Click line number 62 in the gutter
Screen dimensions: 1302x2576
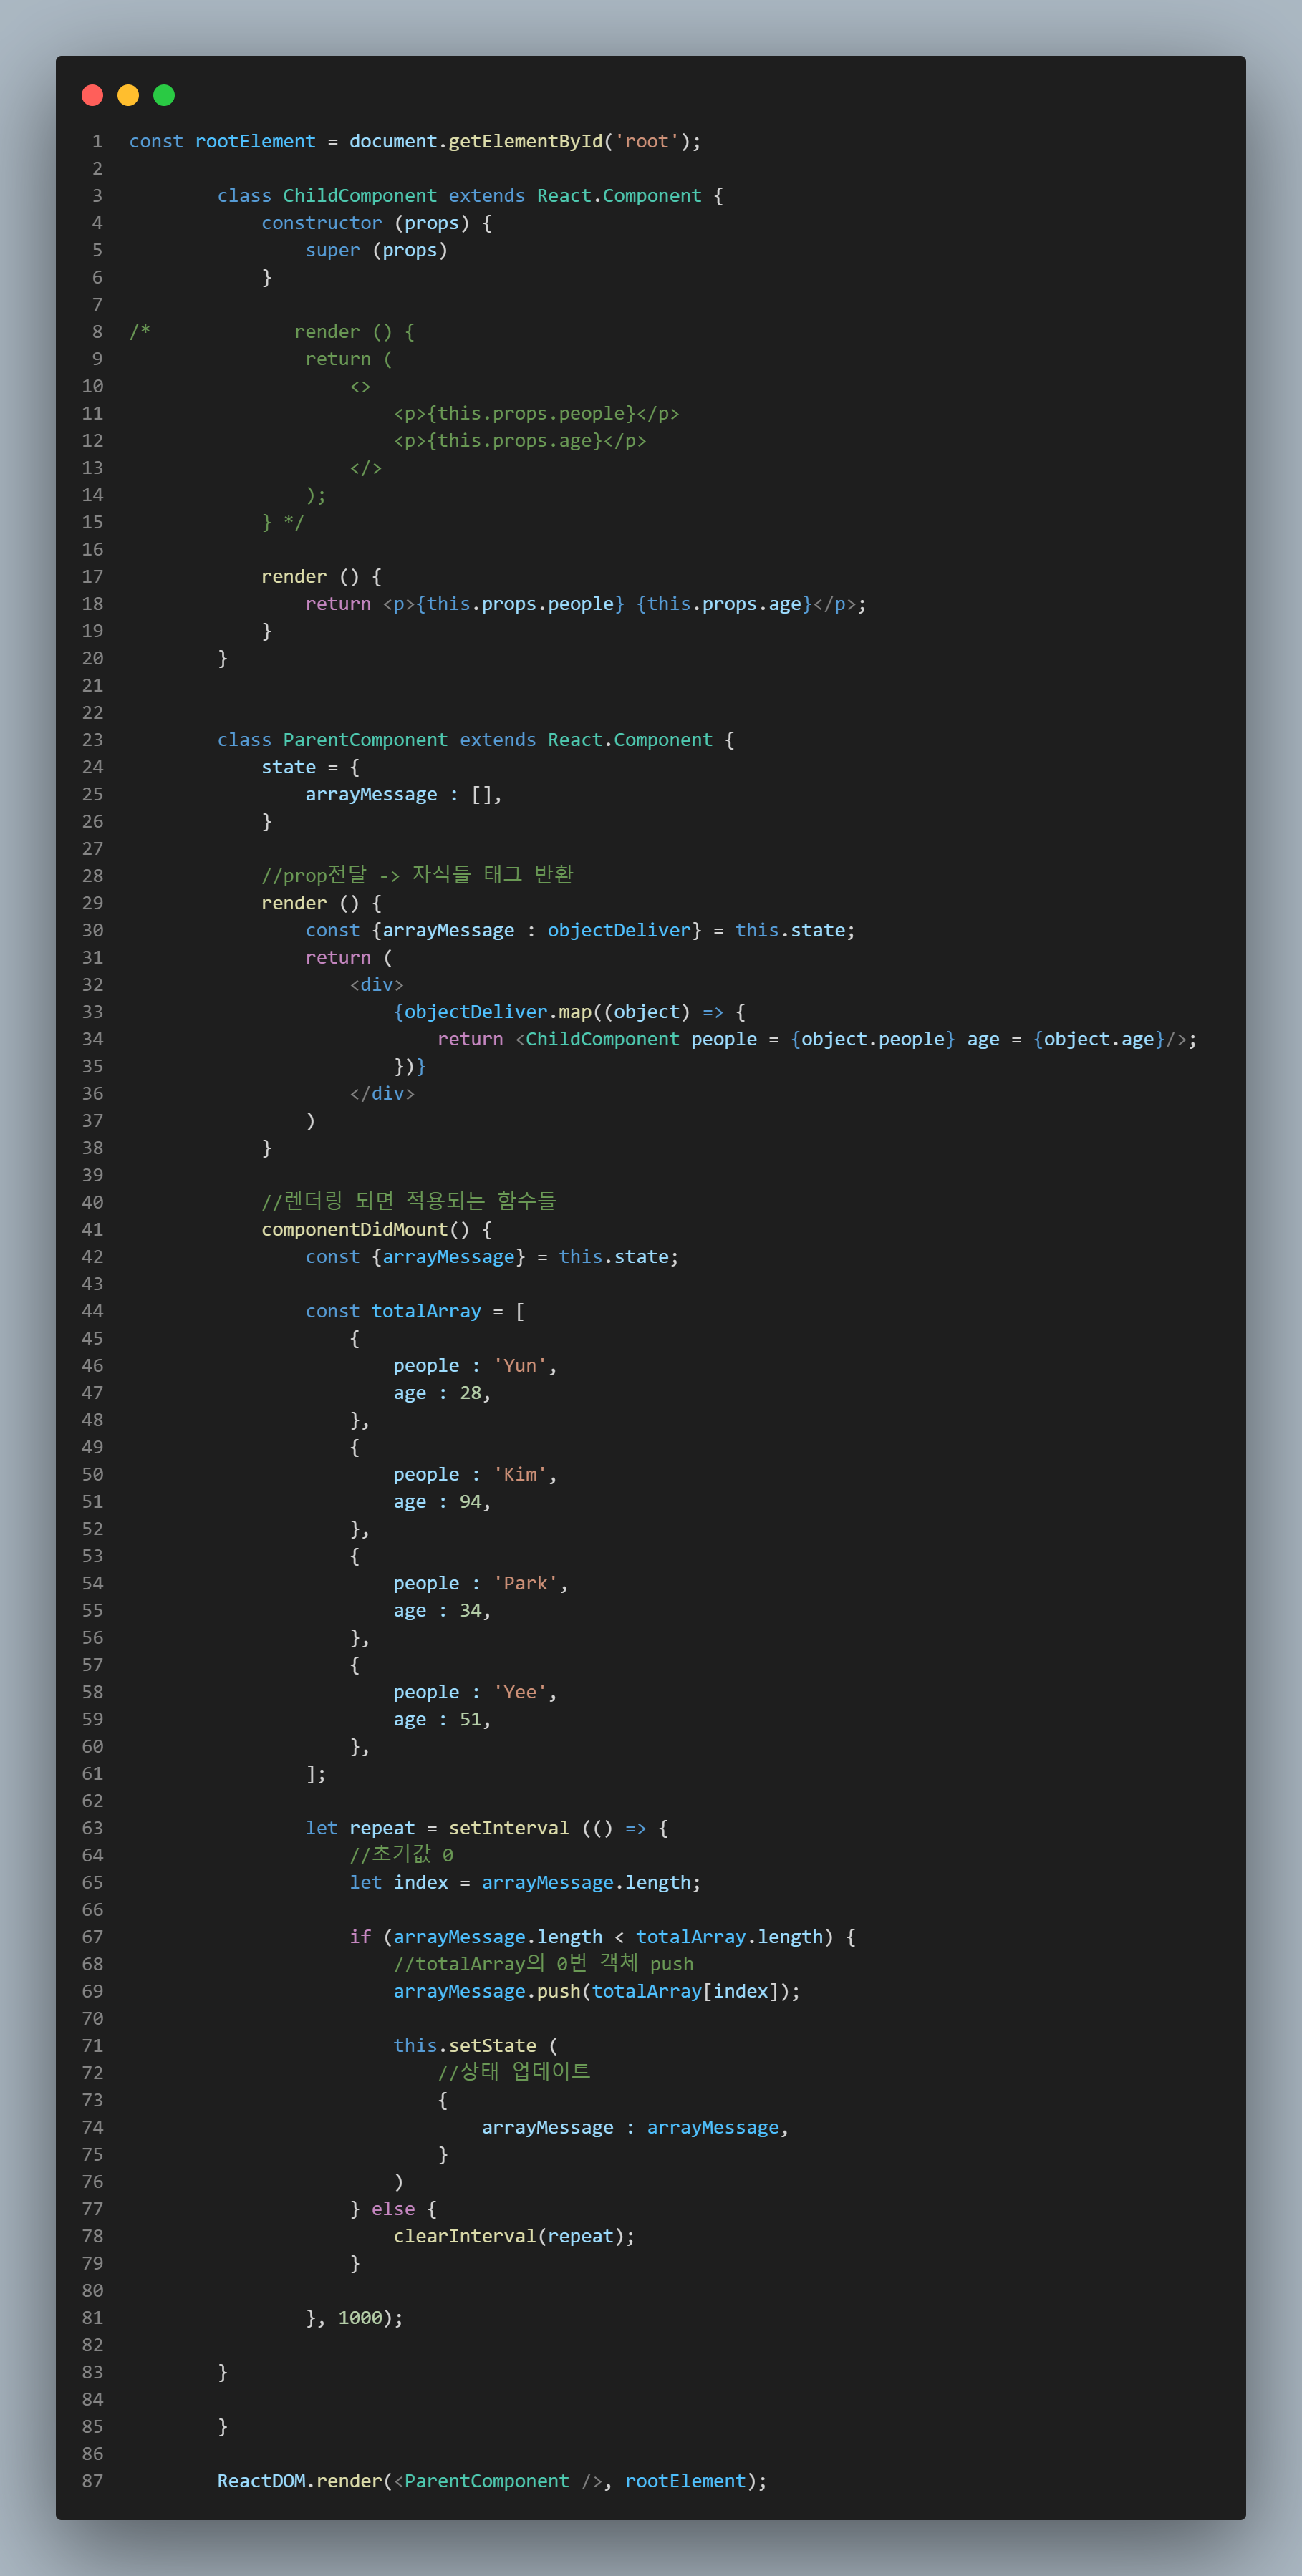point(93,1801)
